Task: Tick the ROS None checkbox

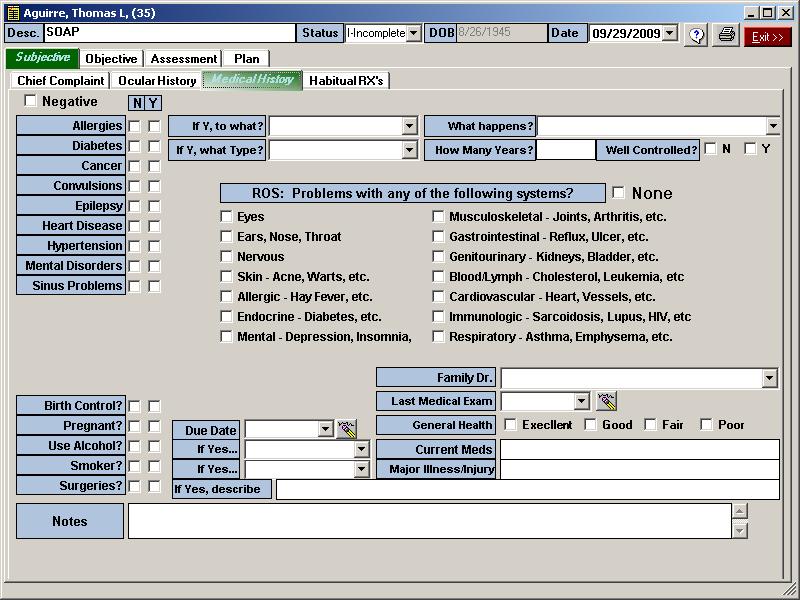Action: pyautogui.click(x=619, y=193)
